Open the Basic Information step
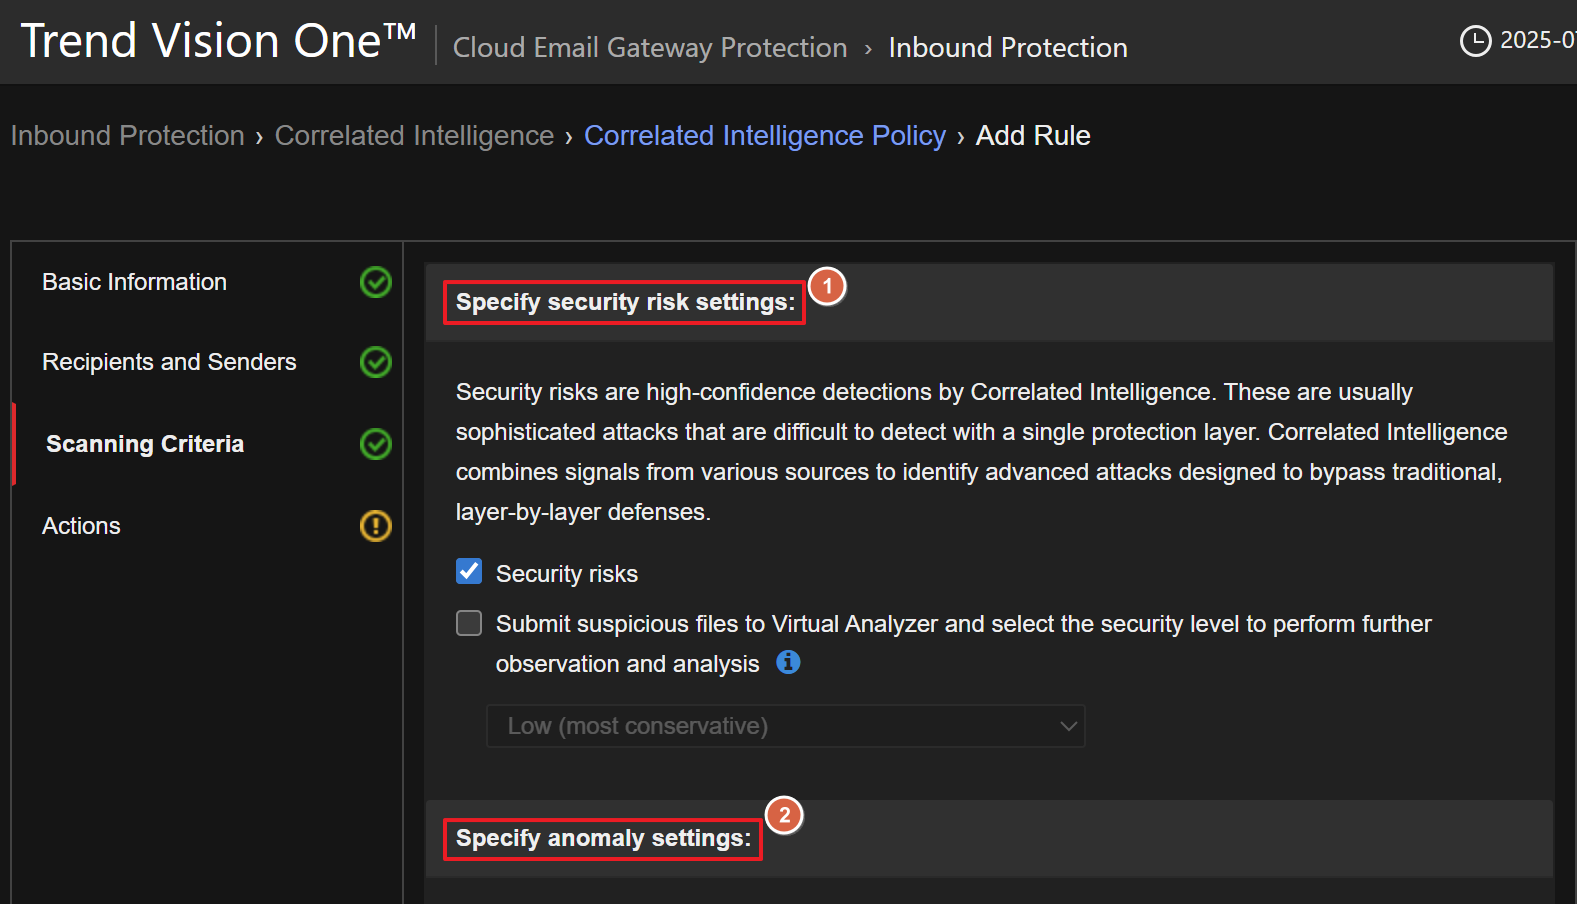The width and height of the screenshot is (1577, 904). coord(134,282)
